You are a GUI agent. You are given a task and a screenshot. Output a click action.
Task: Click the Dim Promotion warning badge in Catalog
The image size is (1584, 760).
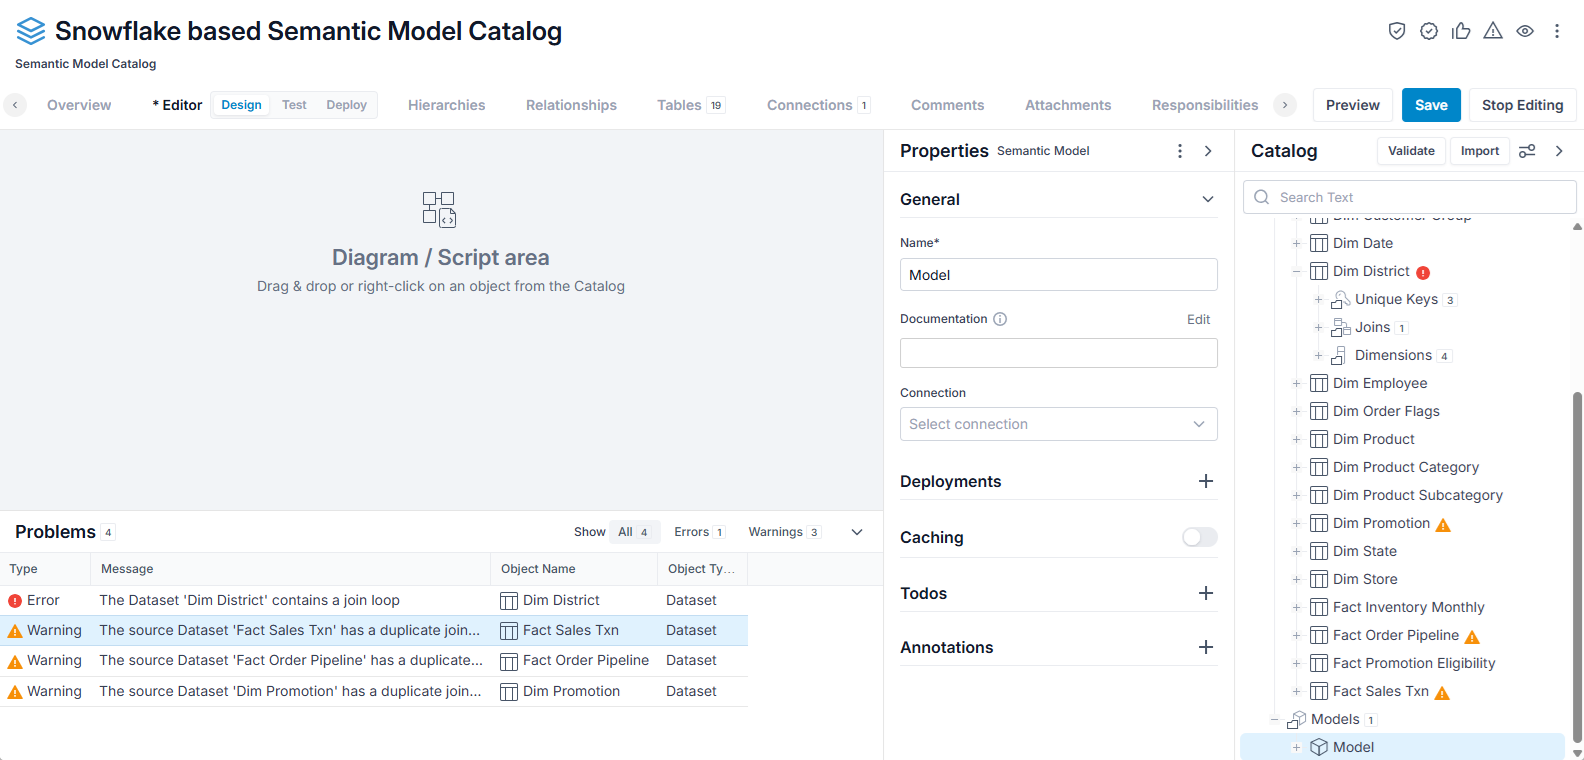tap(1443, 525)
